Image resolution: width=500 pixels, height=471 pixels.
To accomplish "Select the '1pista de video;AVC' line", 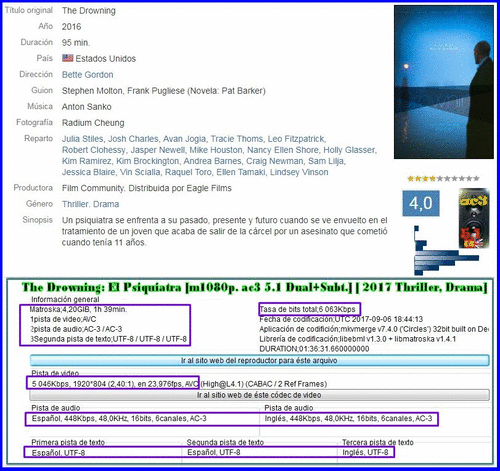I will [x=63, y=319].
